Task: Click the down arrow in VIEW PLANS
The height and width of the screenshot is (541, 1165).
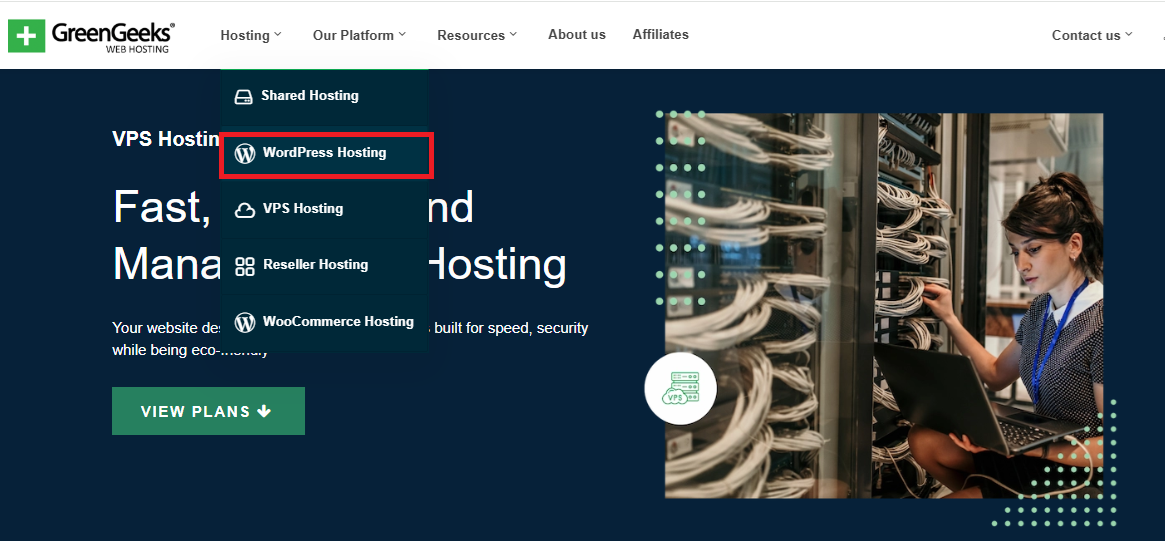Action: pos(264,411)
